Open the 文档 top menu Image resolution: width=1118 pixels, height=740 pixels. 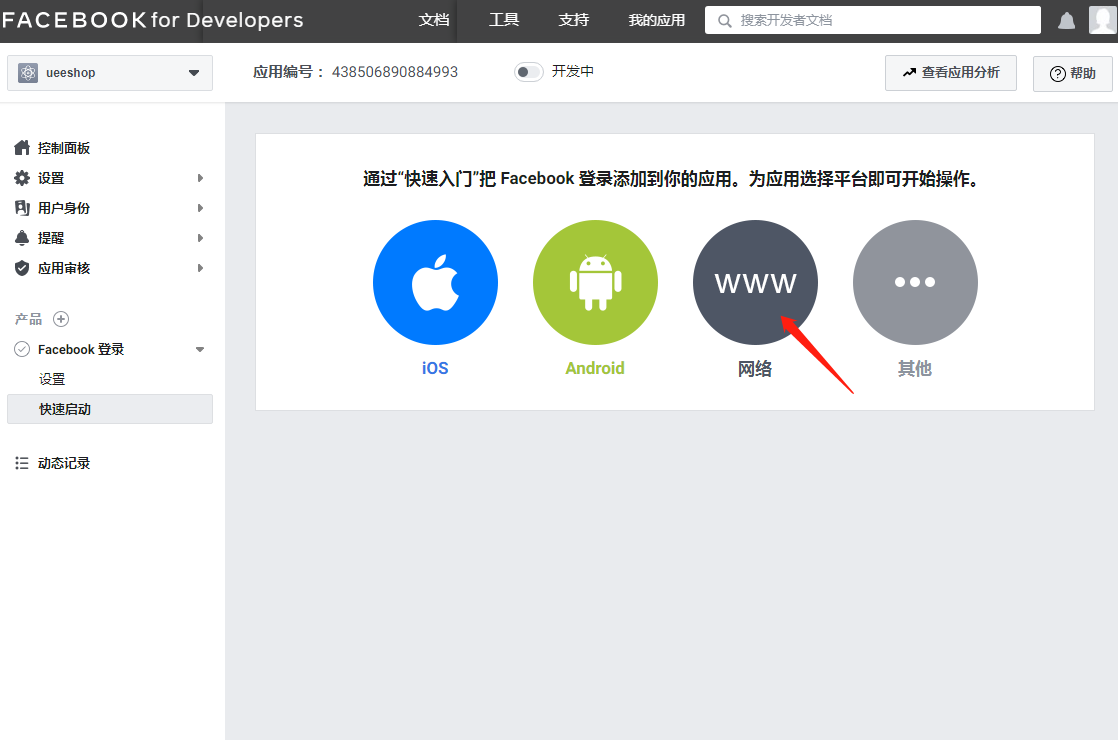click(x=434, y=20)
